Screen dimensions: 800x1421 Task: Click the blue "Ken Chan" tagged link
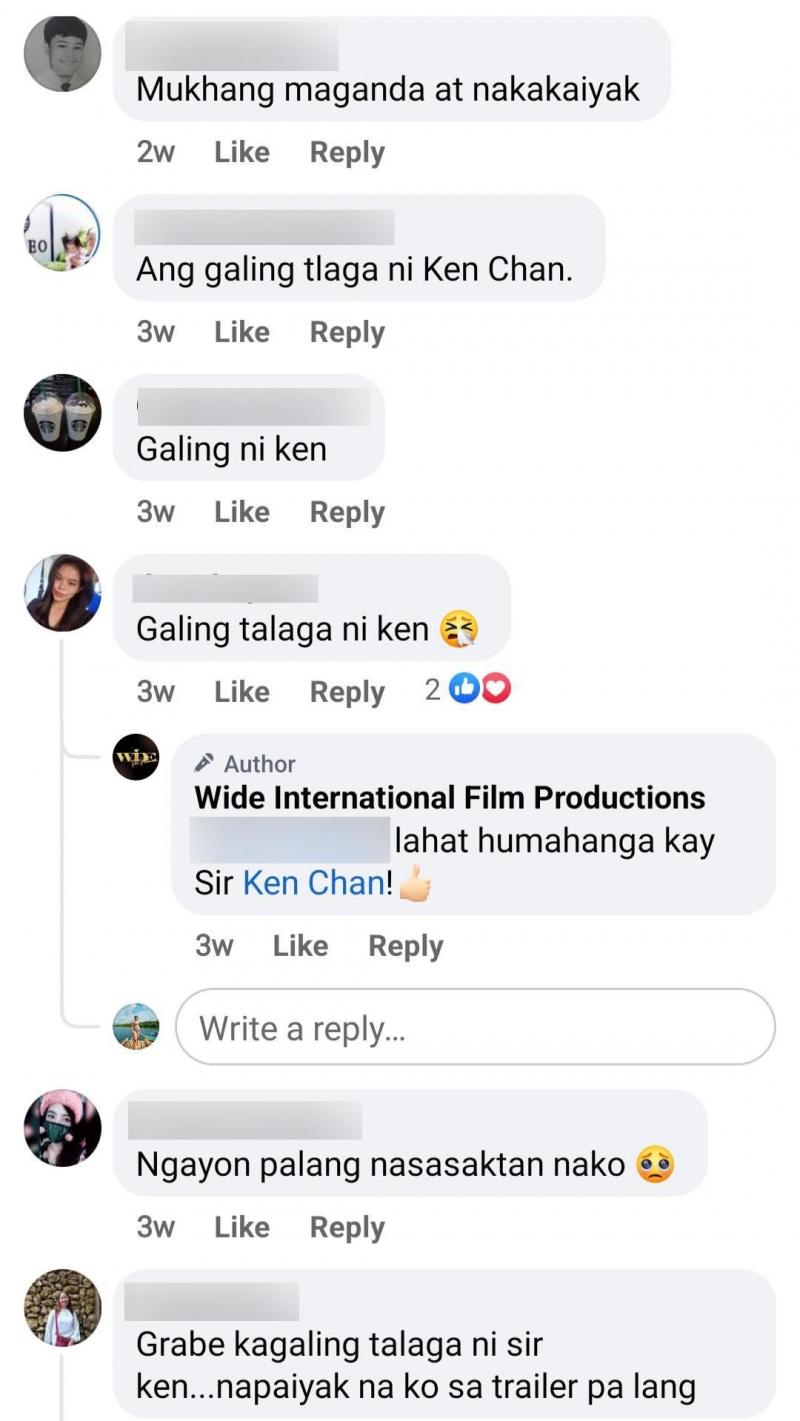coord(313,883)
